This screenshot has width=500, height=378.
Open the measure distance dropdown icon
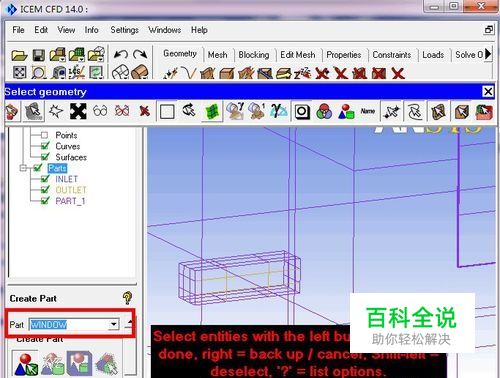[59, 72]
